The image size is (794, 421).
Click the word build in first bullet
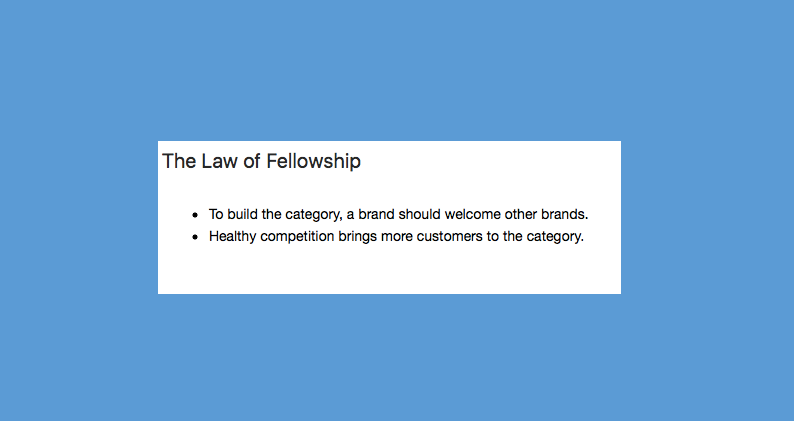click(242, 214)
